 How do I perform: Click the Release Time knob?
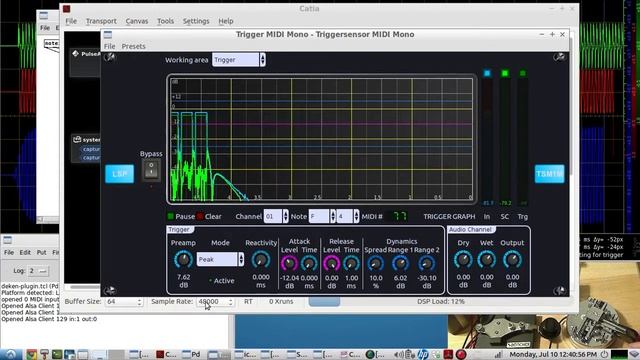pos(351,263)
